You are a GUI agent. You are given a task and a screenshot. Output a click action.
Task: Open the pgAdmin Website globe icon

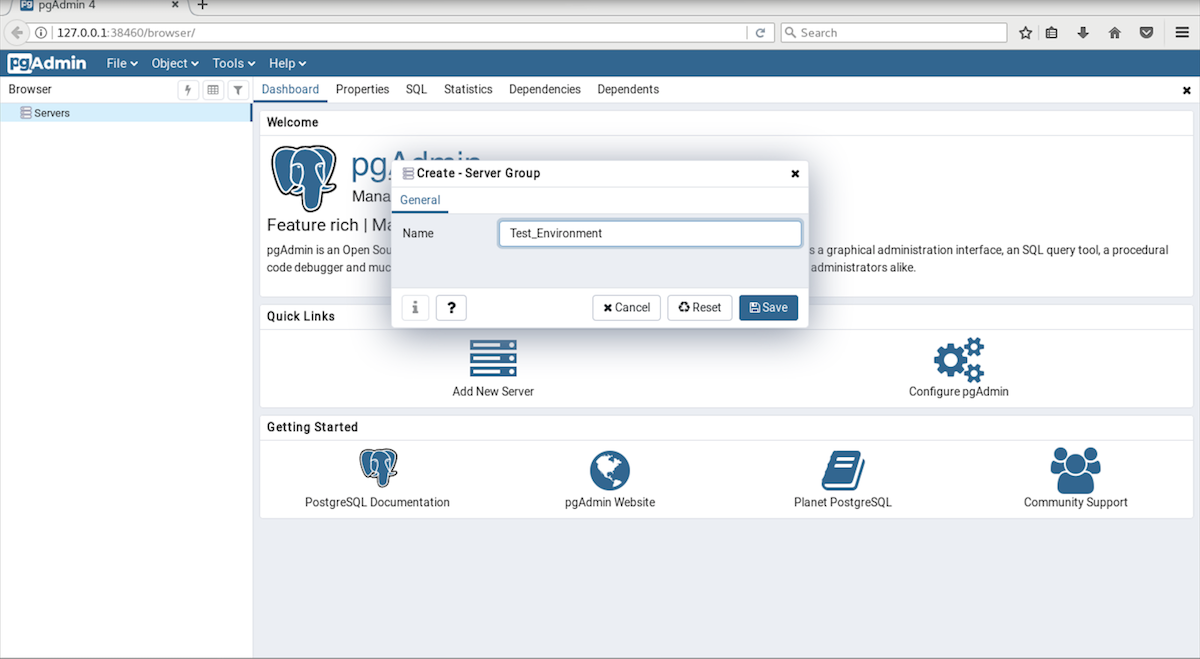[x=610, y=469]
